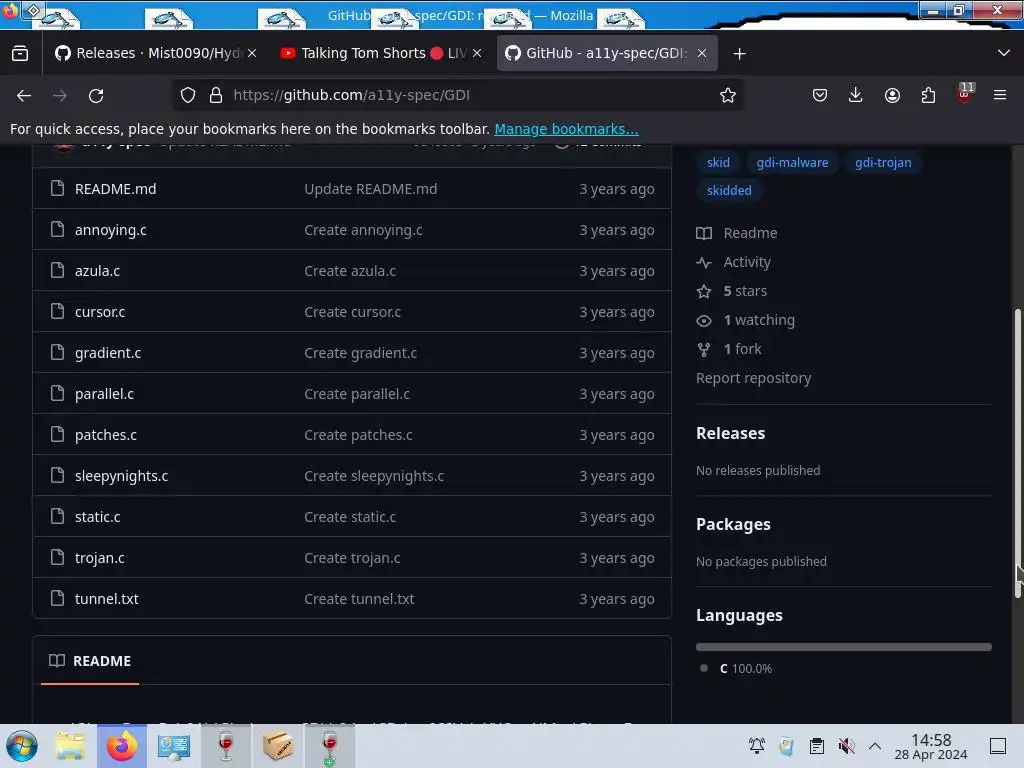Open the package box app in taskbar
This screenshot has width=1024, height=768.
click(278, 746)
